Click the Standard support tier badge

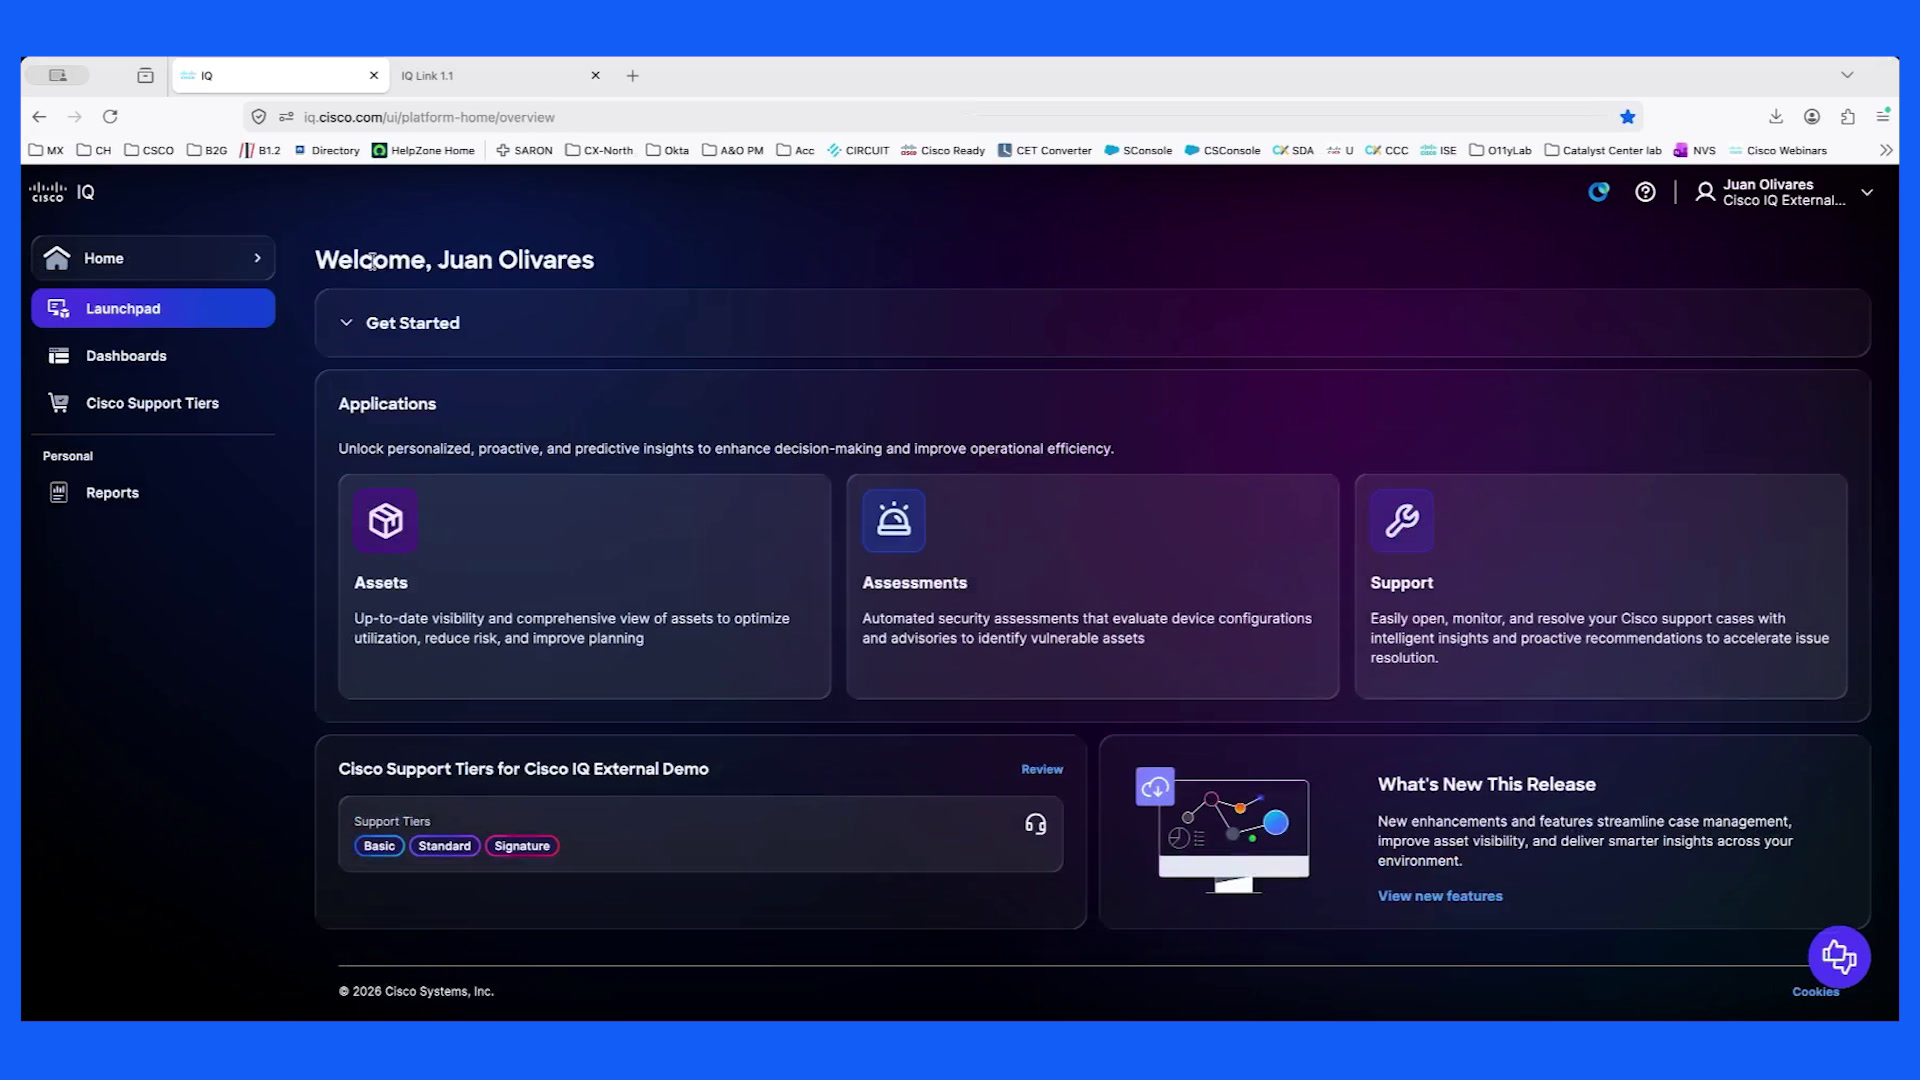pos(444,846)
